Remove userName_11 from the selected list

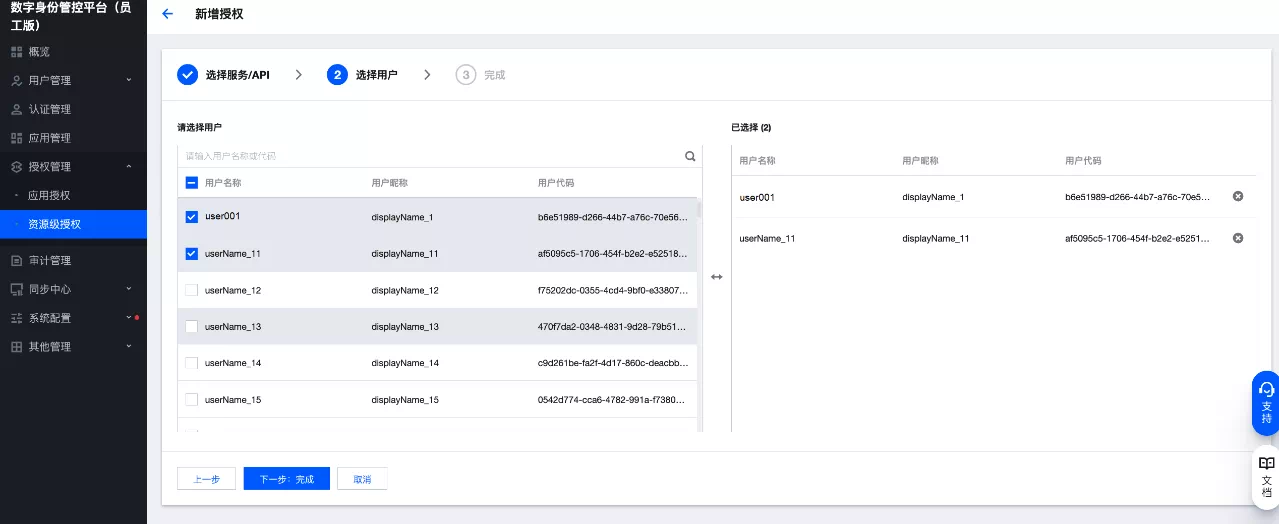[x=1237, y=238]
